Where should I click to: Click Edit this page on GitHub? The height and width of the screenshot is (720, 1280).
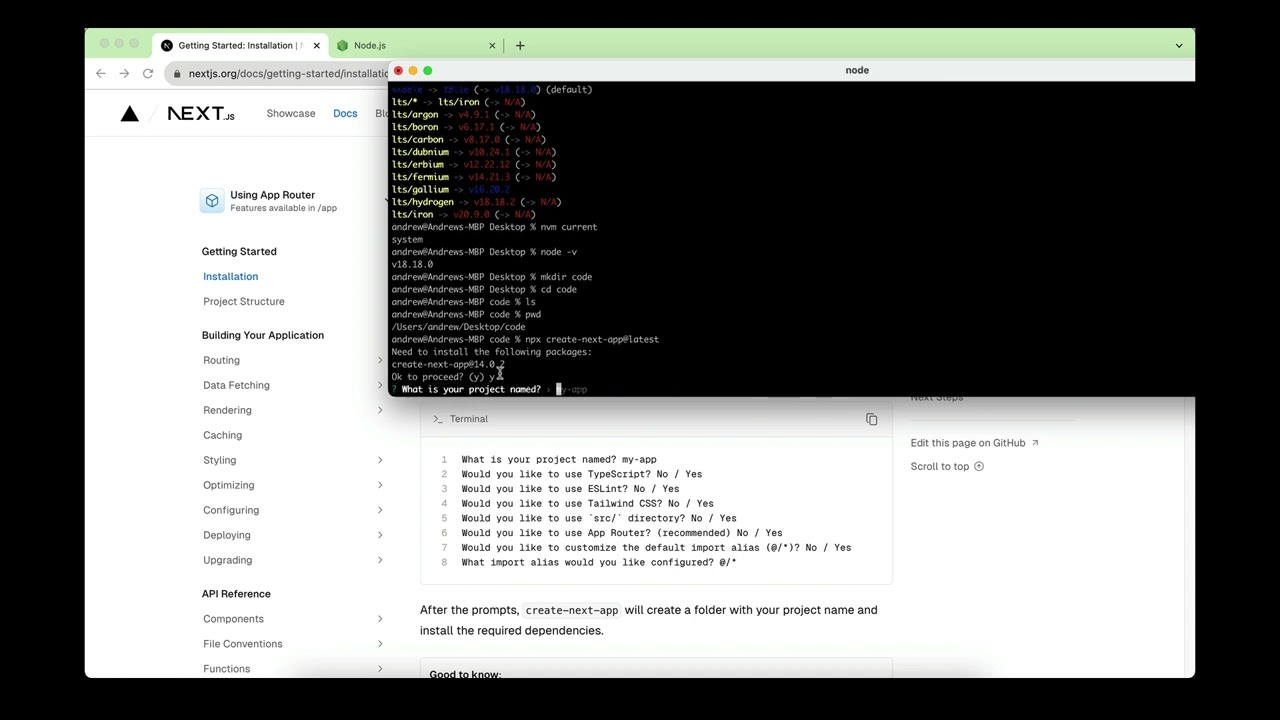point(974,443)
